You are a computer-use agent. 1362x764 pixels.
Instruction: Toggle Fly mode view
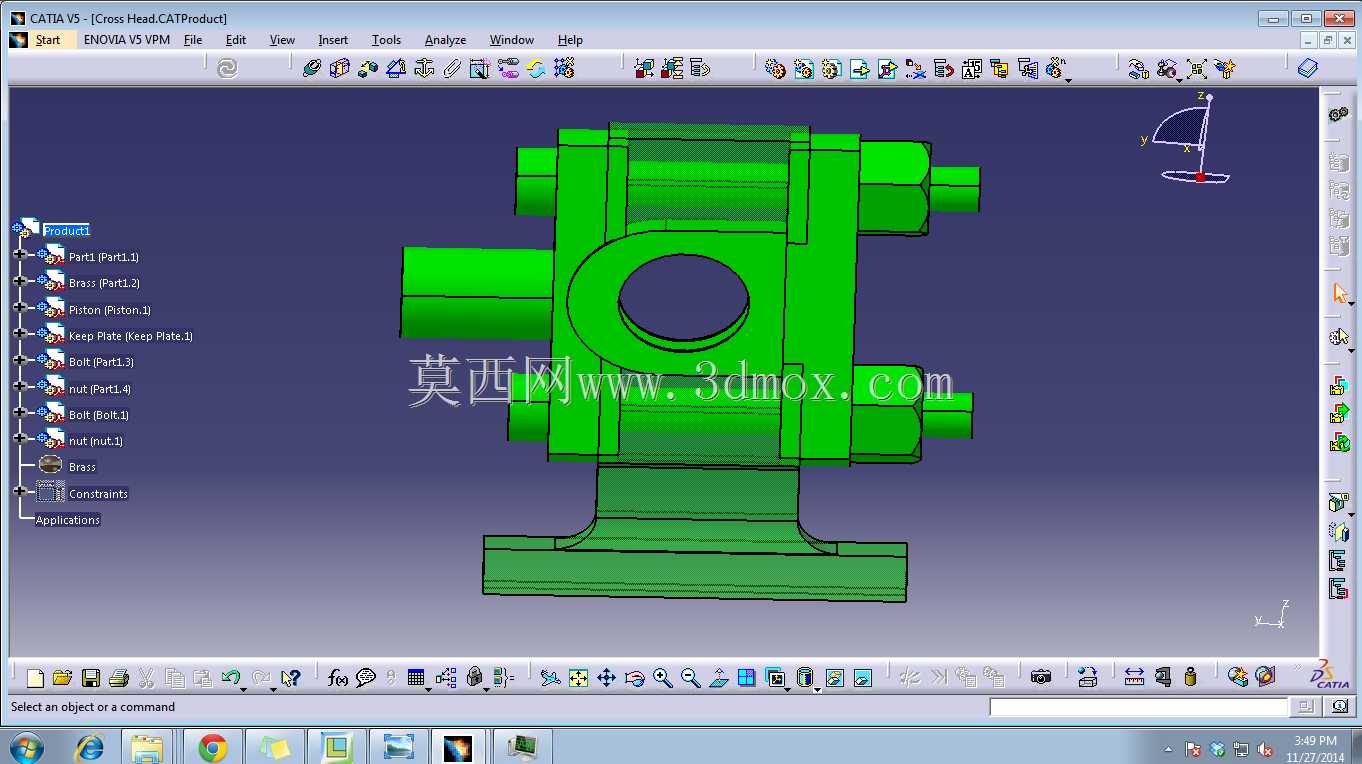550,677
